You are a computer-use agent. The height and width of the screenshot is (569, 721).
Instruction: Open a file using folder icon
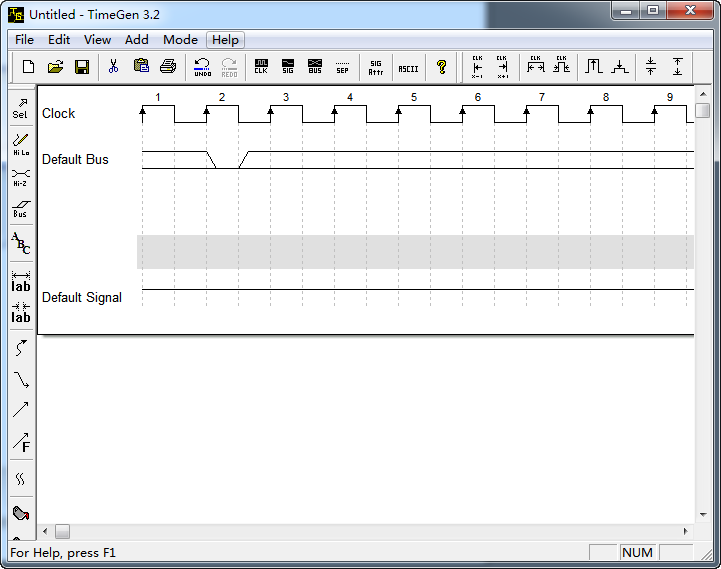55,67
